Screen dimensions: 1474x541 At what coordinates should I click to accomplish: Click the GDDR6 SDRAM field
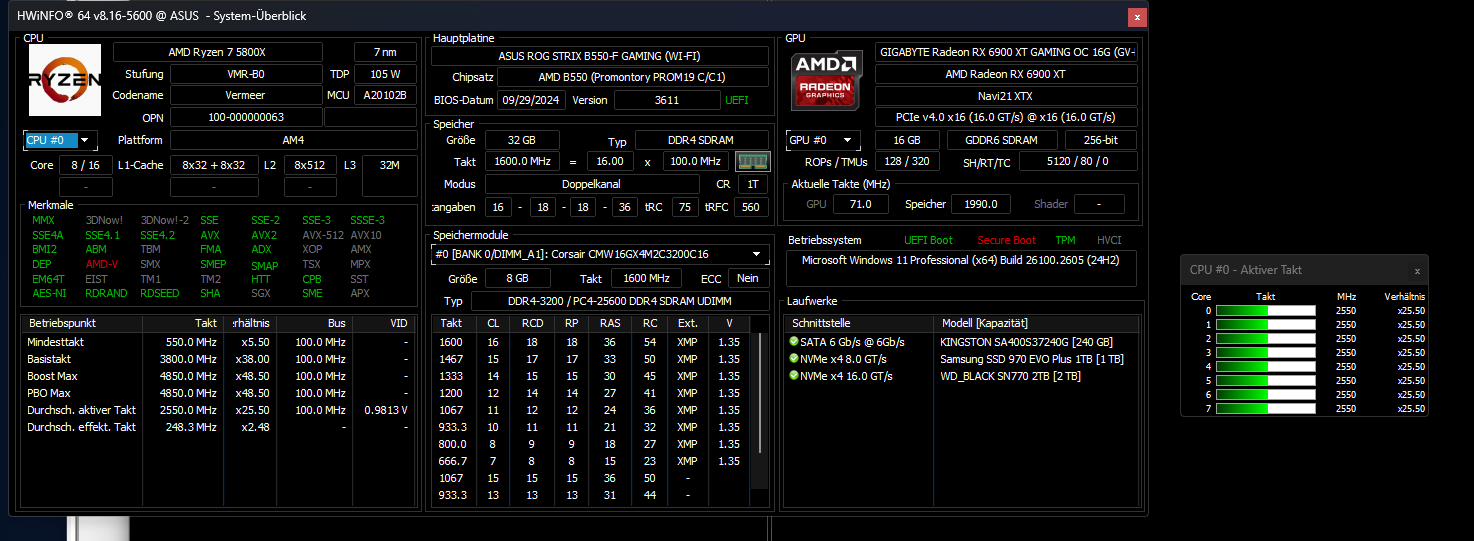click(1002, 140)
